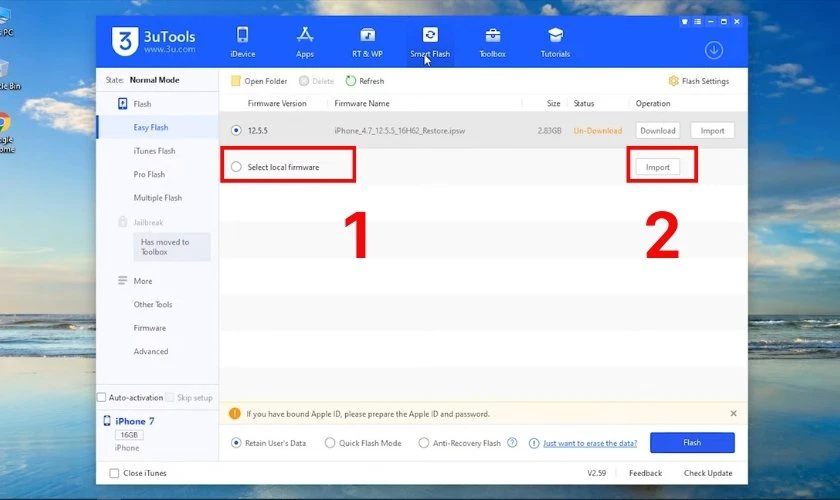
Task: Click the Jailbreak lock icon
Action: click(123, 222)
